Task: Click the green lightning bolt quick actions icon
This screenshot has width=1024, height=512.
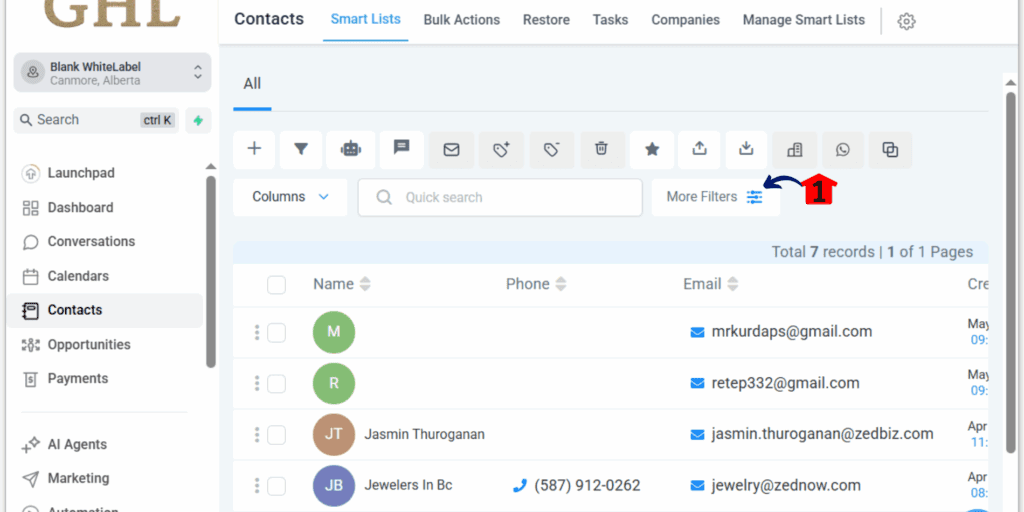Action: click(198, 120)
